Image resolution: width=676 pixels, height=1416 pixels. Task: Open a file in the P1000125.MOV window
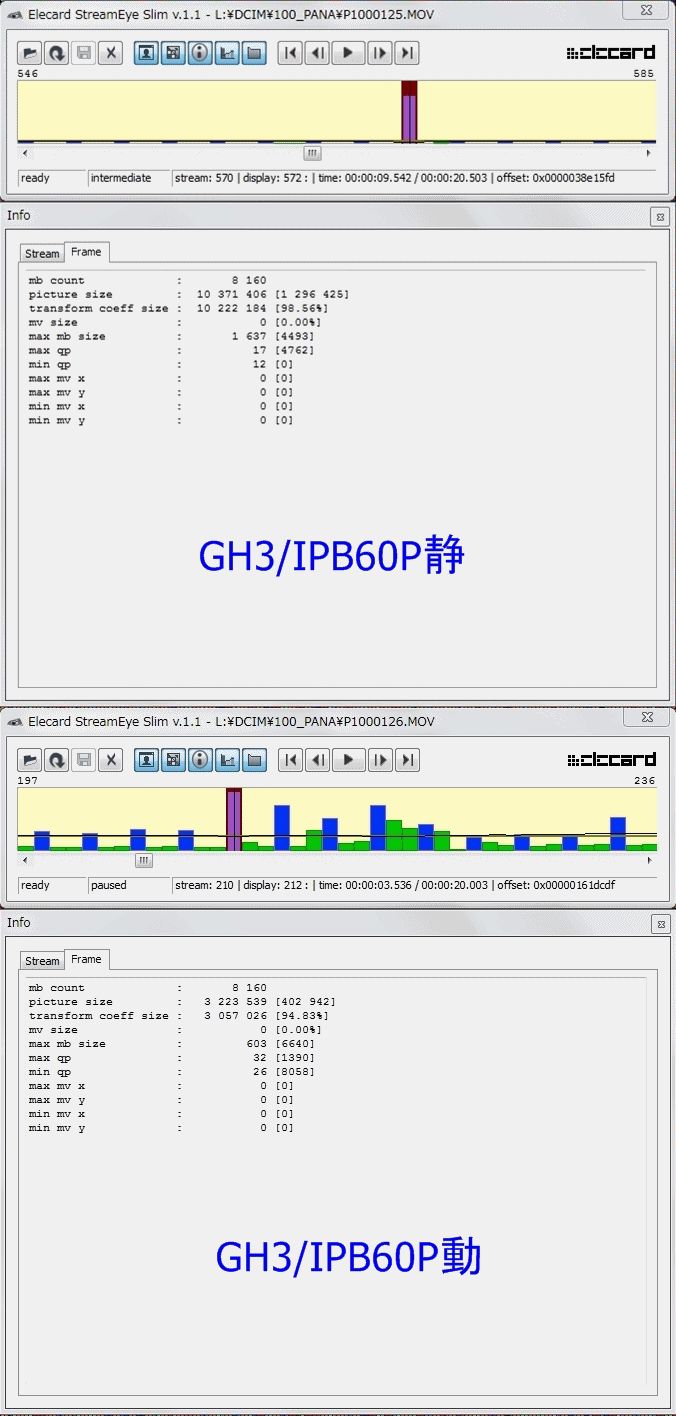point(30,53)
